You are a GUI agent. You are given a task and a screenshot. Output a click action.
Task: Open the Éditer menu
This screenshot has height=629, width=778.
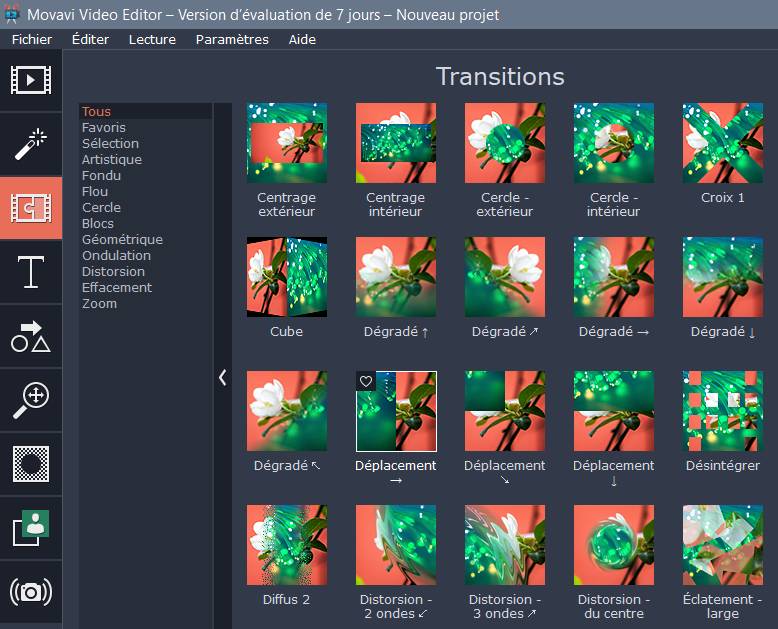click(90, 39)
